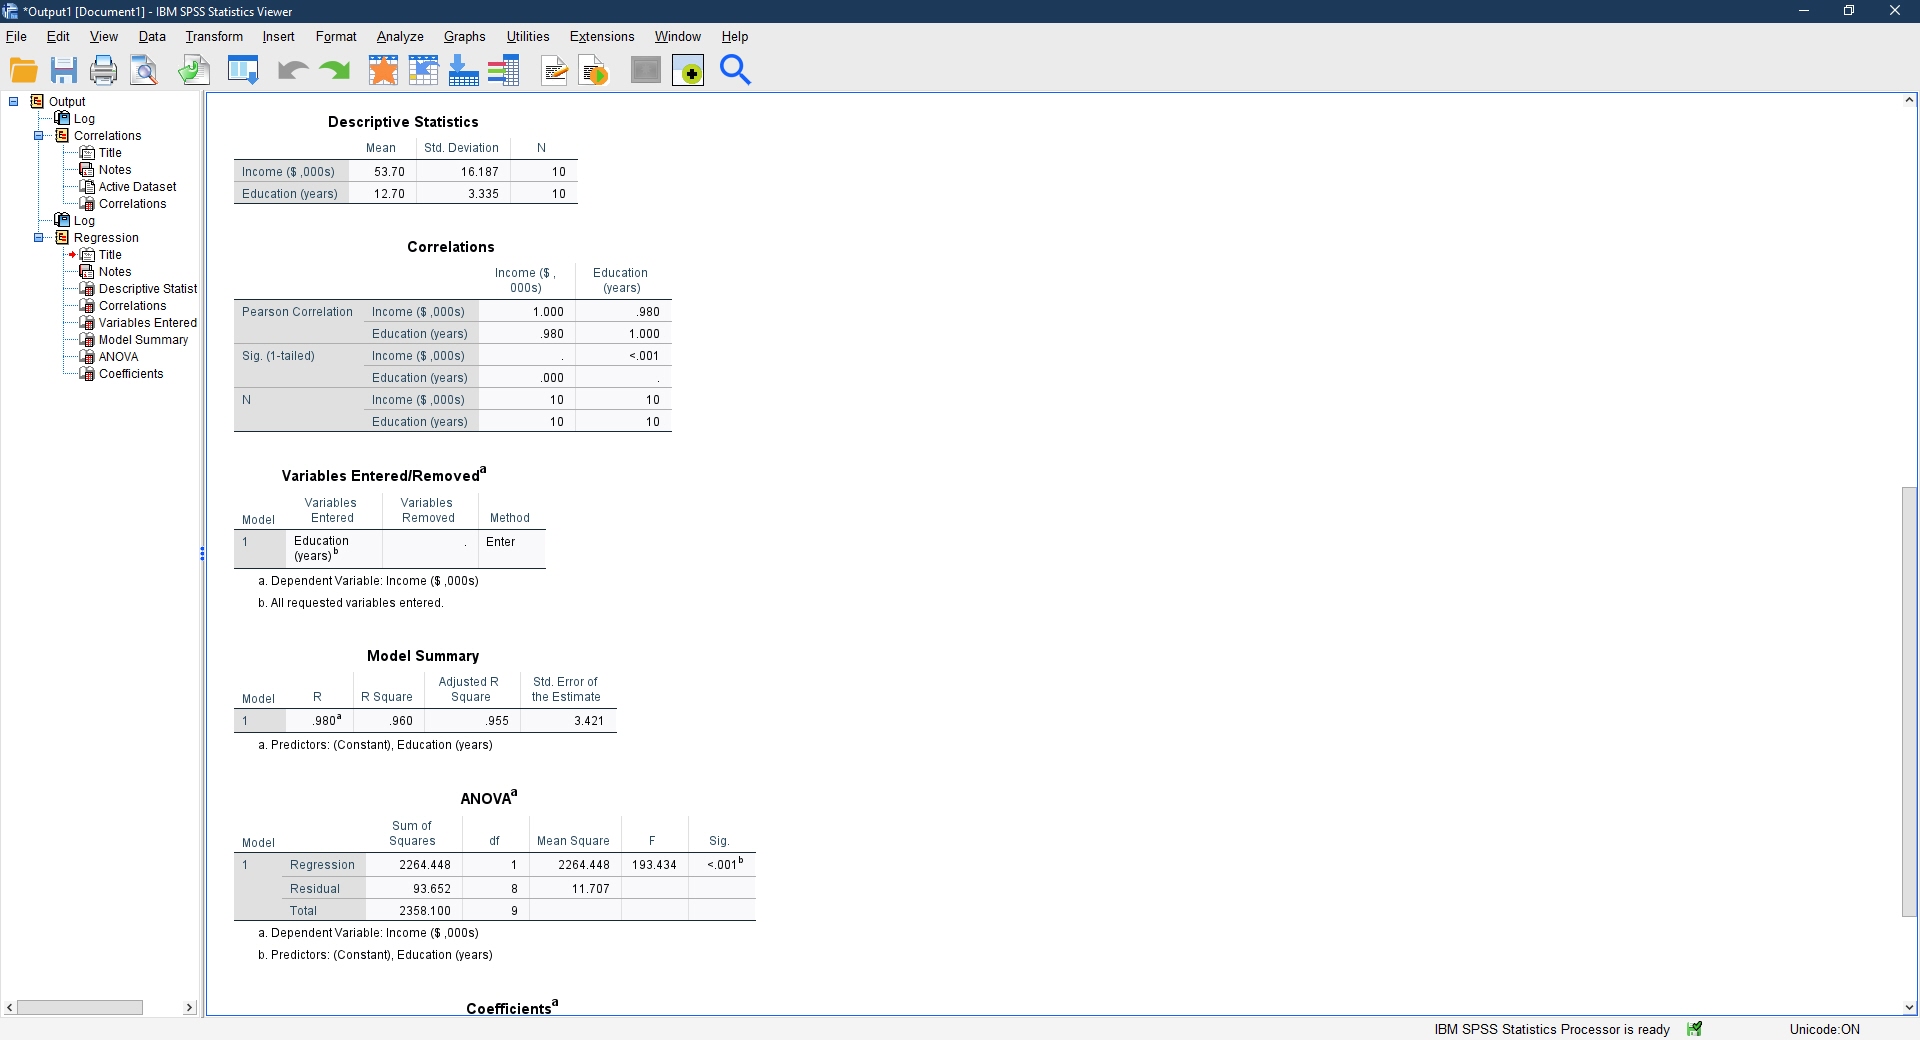Click the Method cell reading Enter
This screenshot has width=1920, height=1040.
pyautogui.click(x=500, y=542)
